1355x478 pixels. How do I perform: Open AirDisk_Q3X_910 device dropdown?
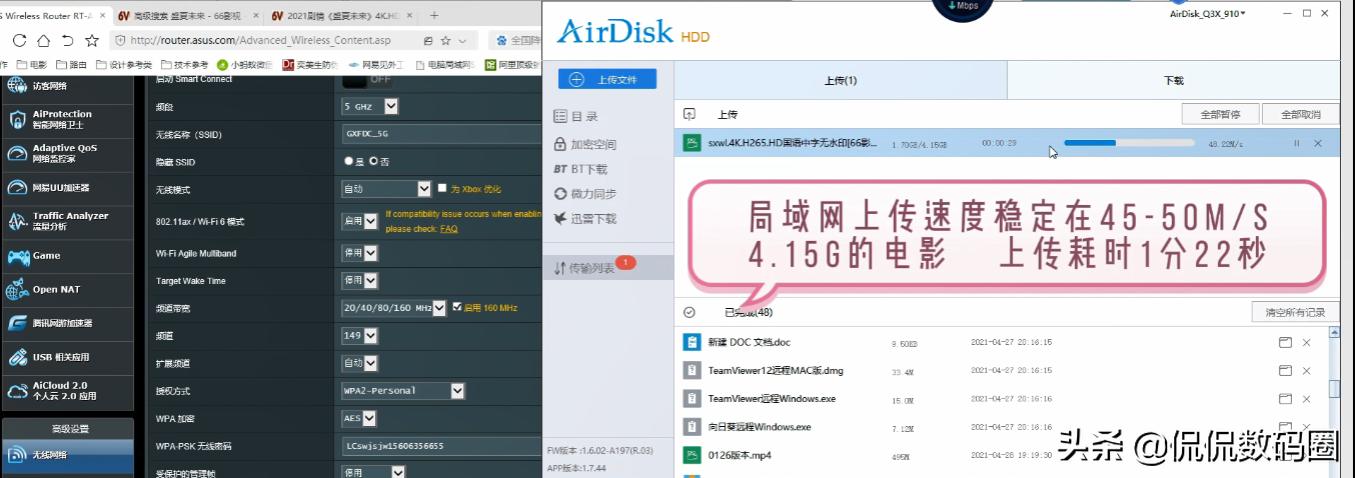1208,14
